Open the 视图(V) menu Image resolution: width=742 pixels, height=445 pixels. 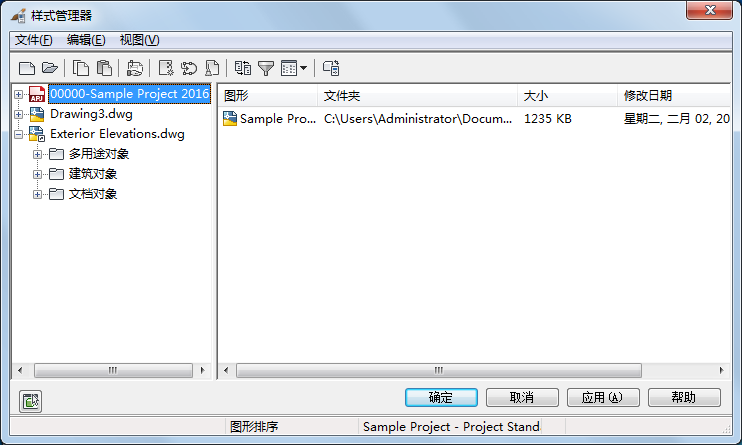pos(140,40)
